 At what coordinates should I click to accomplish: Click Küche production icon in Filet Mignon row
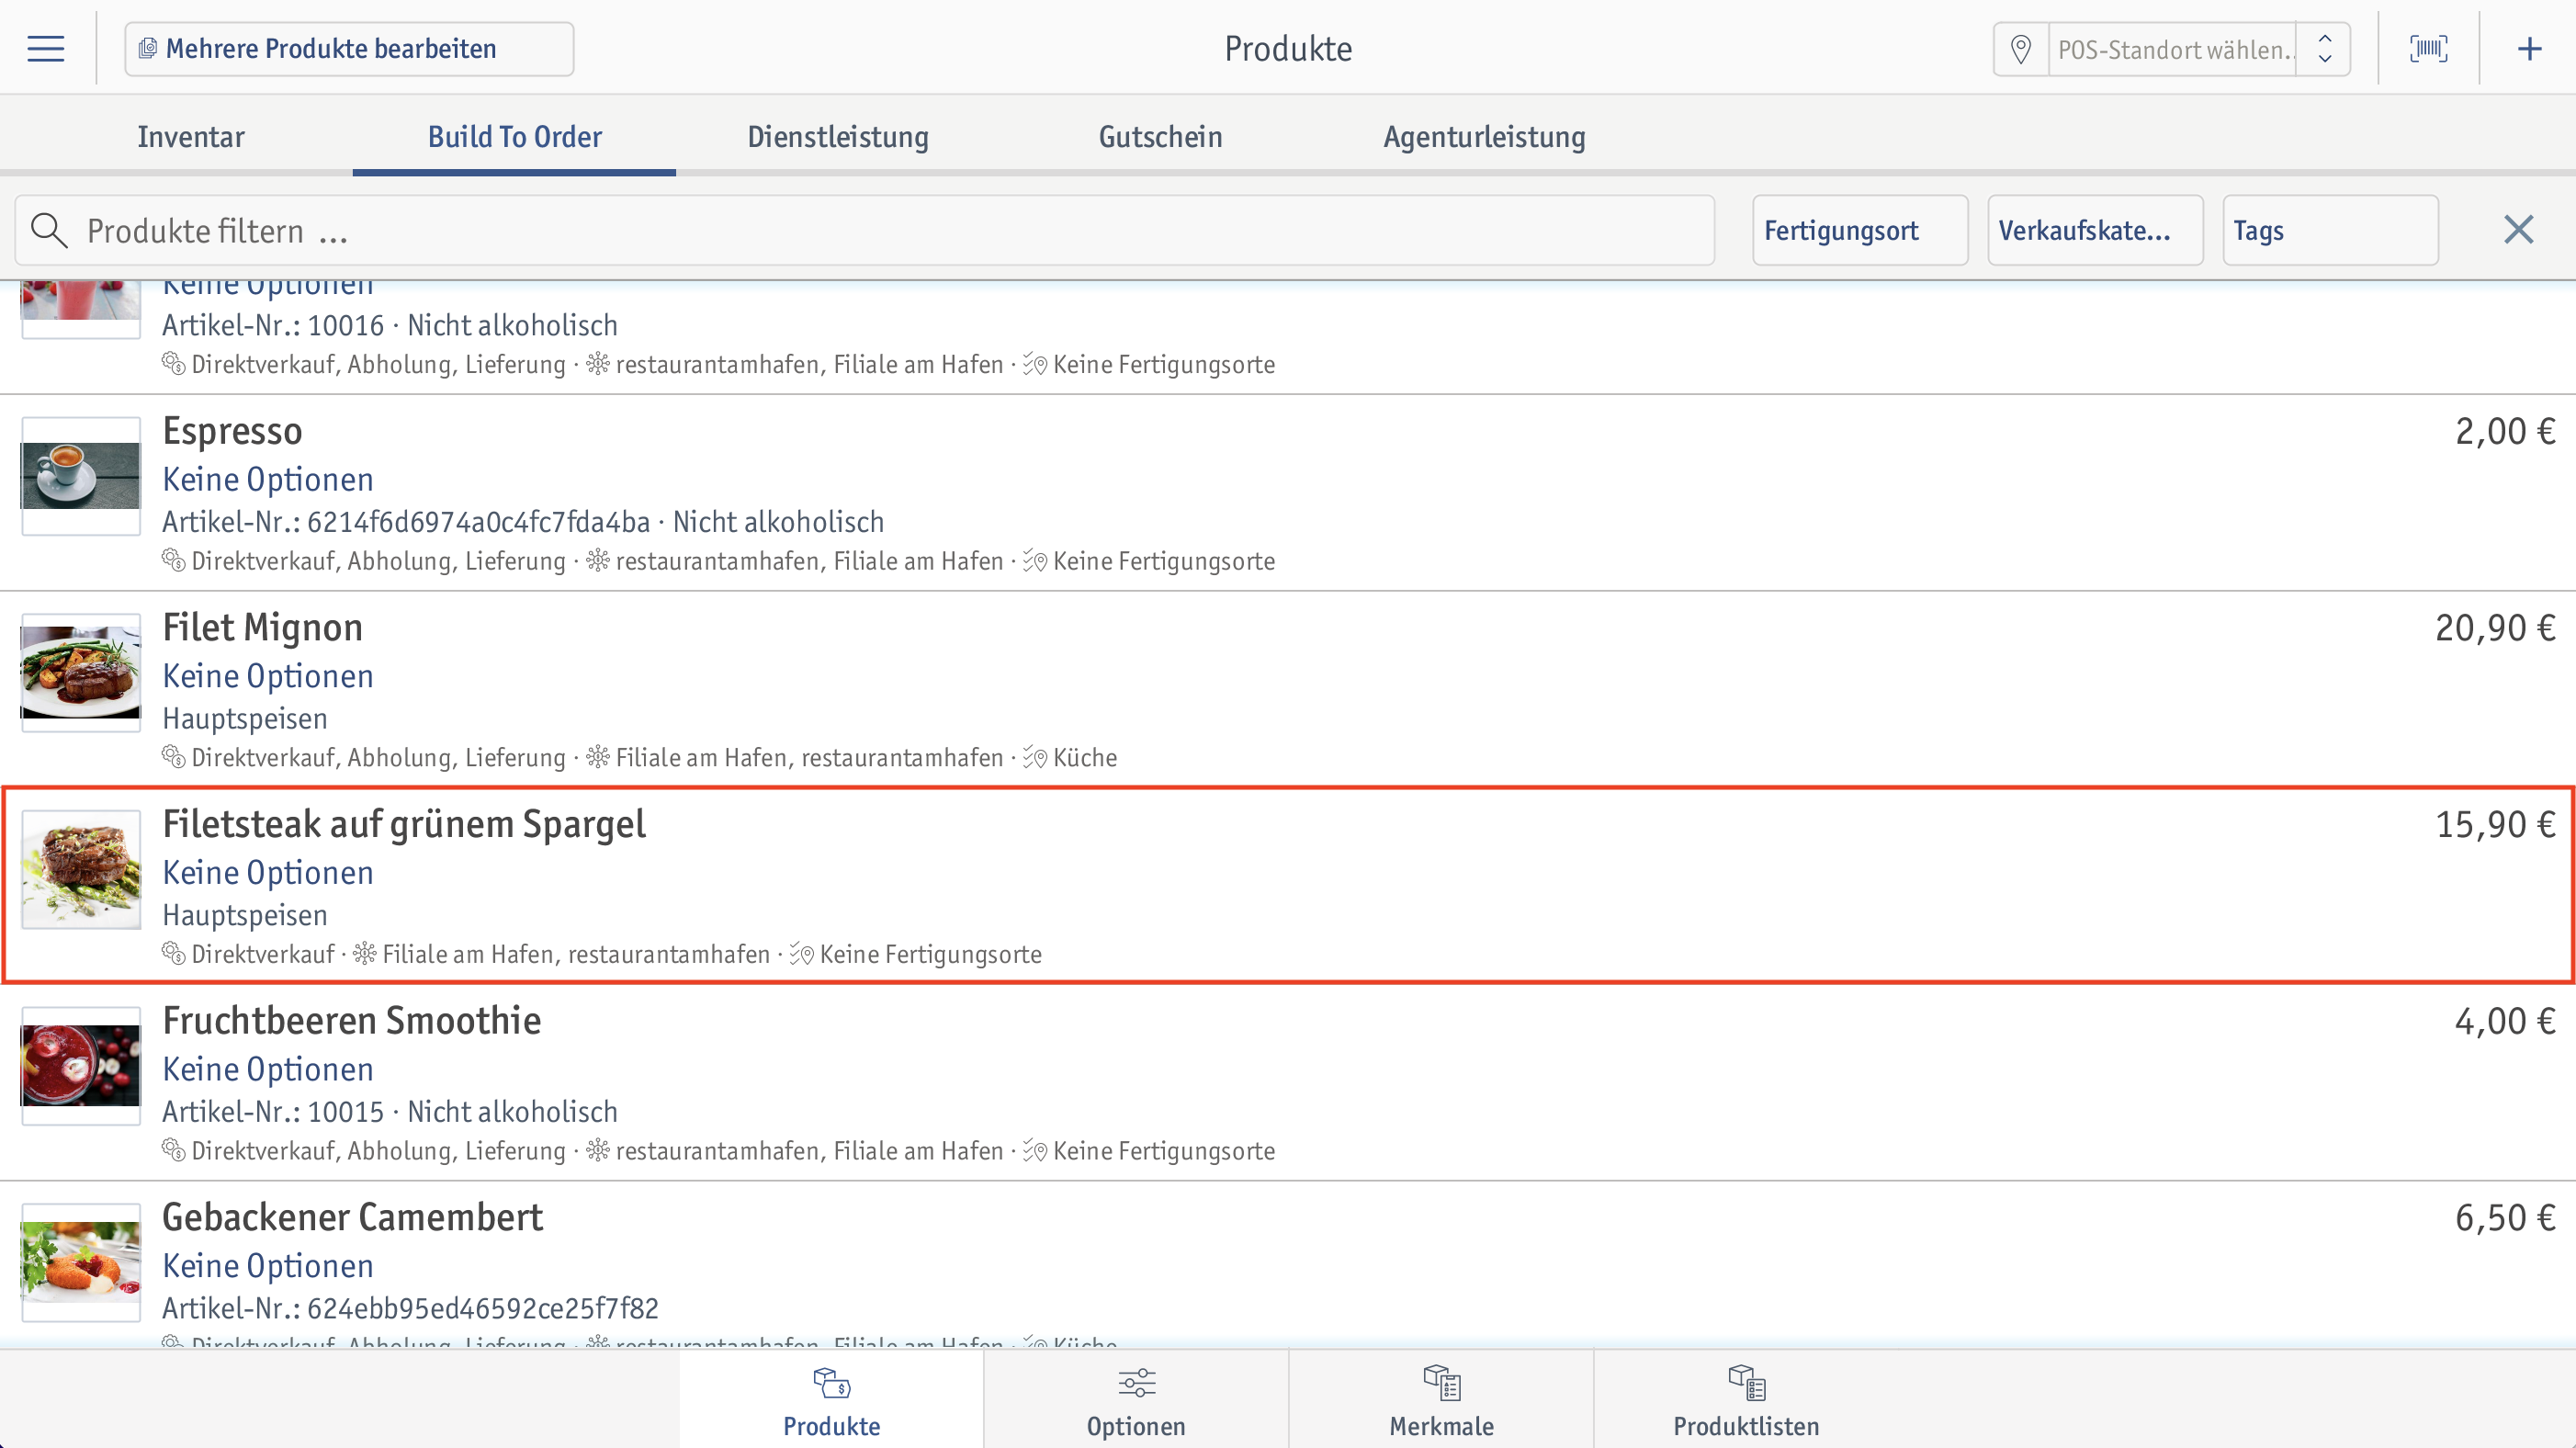pyautogui.click(x=1035, y=758)
